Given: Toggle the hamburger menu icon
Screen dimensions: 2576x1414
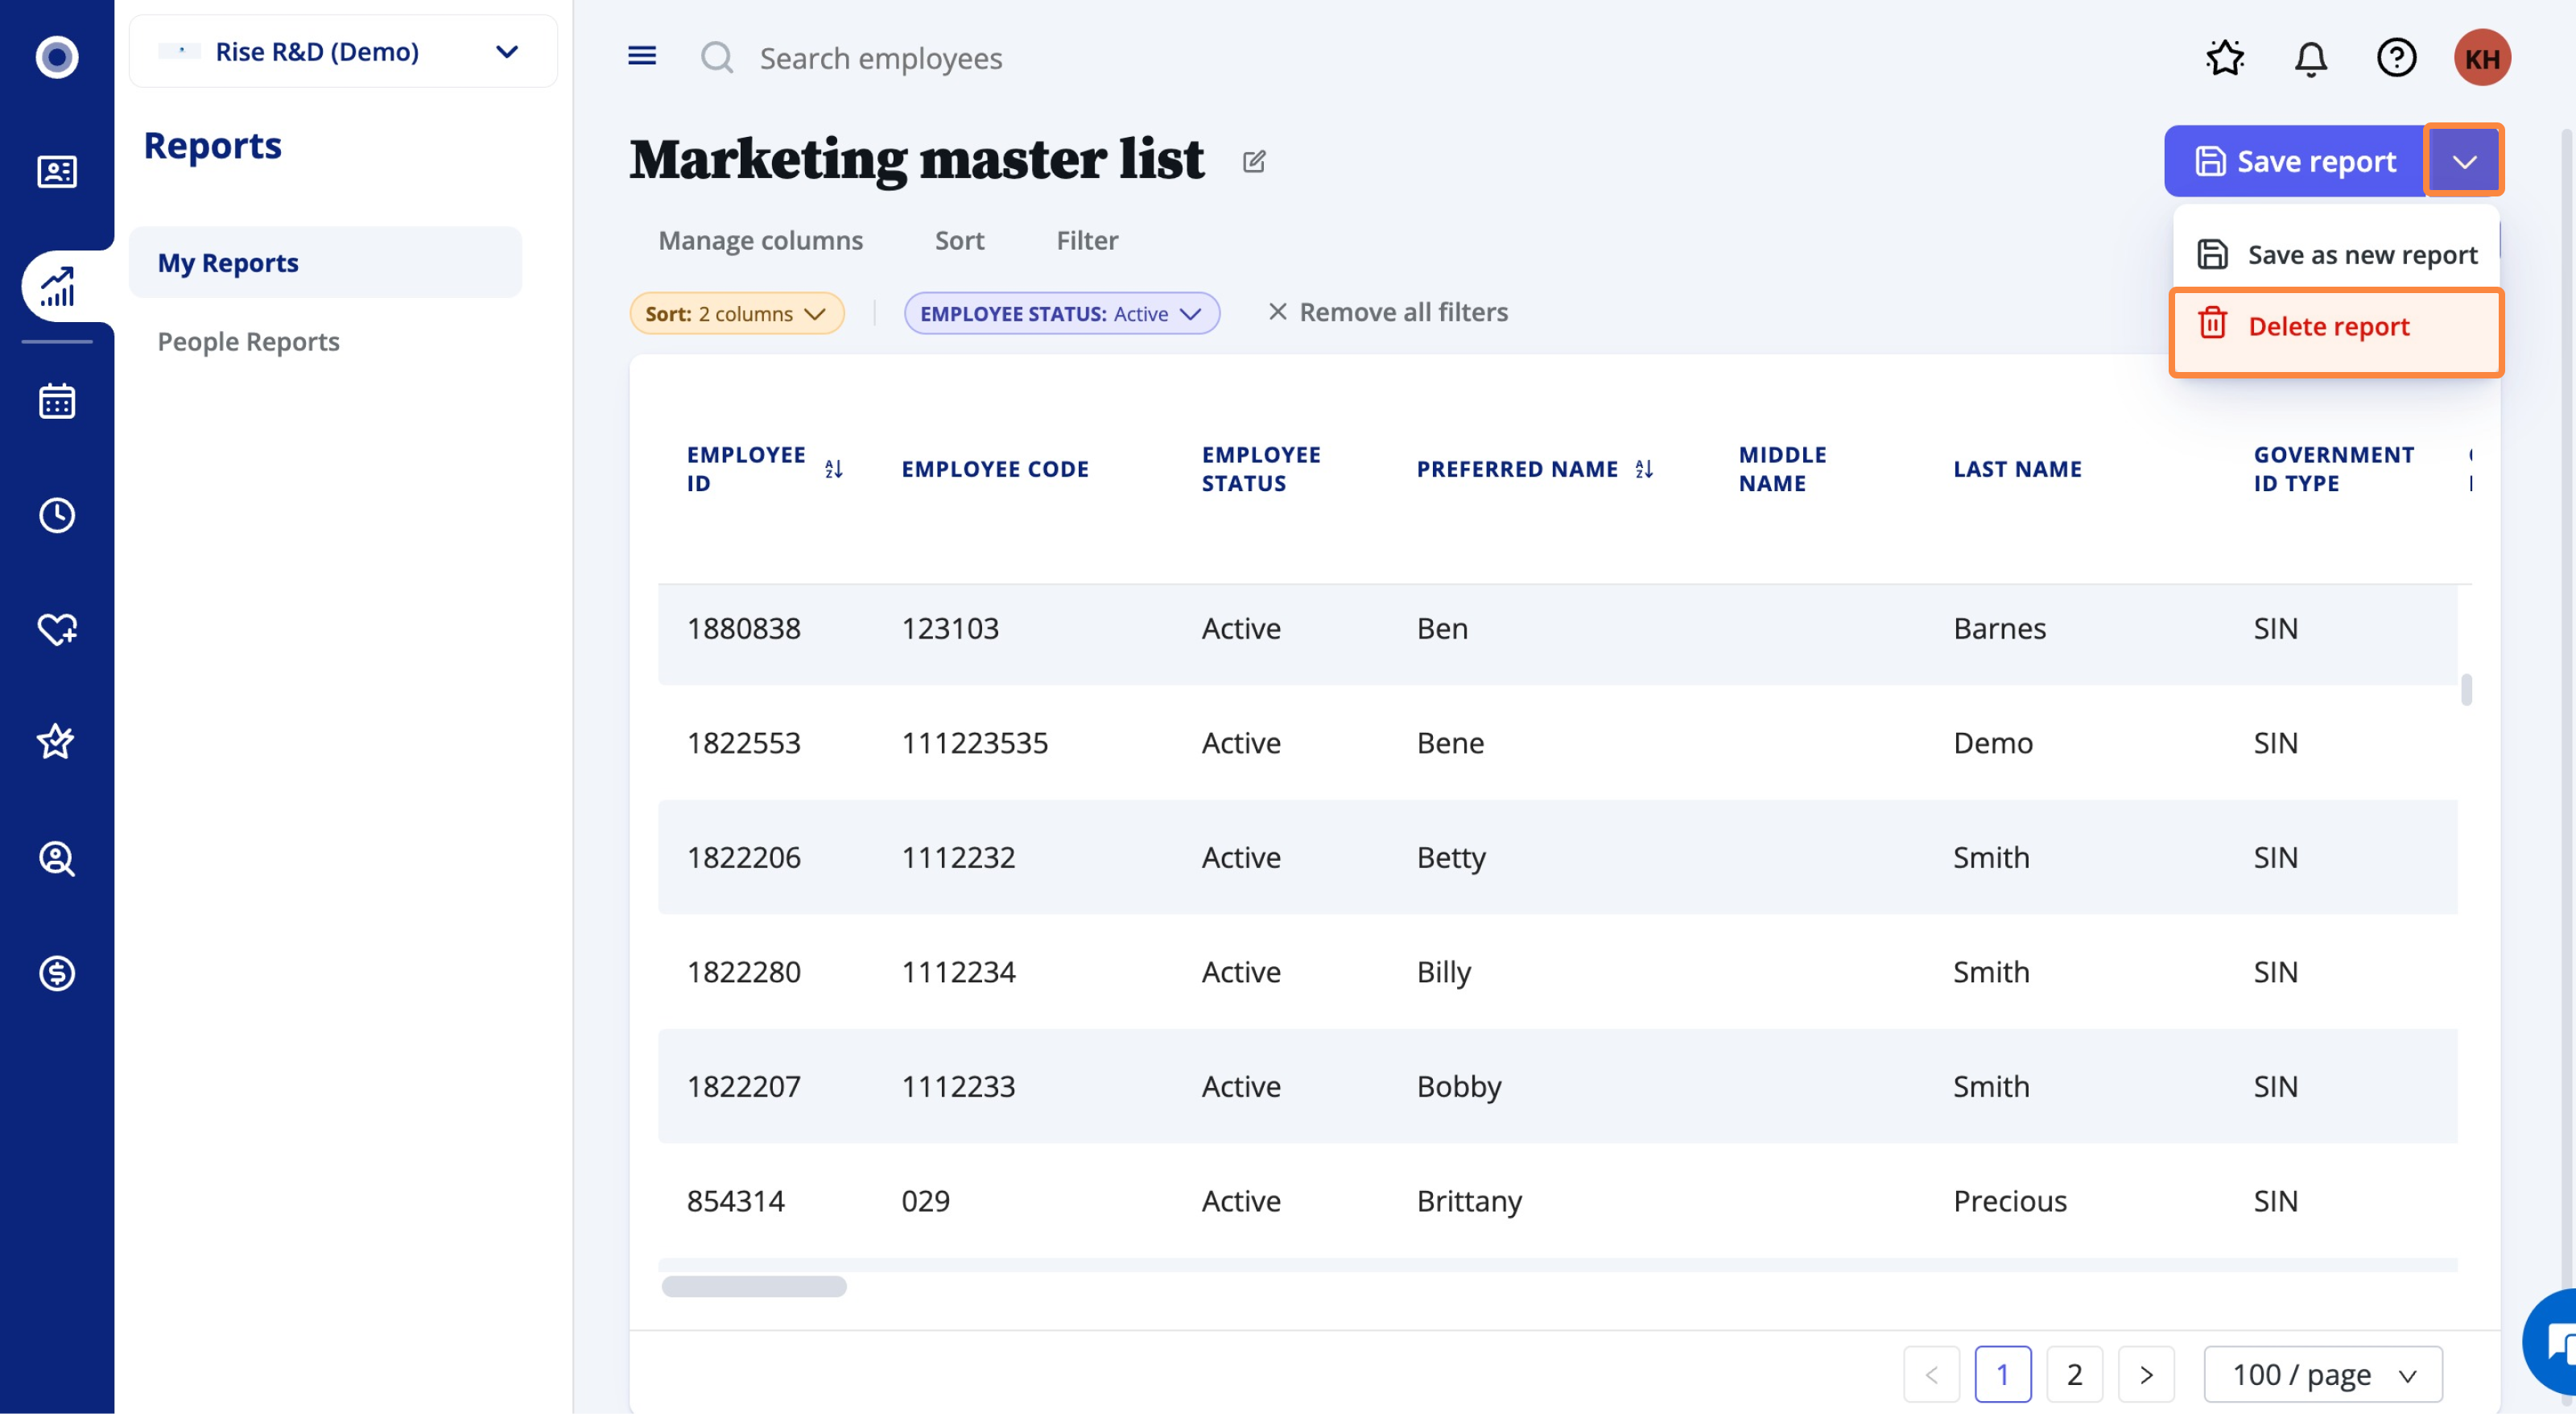Looking at the screenshot, I should (x=642, y=56).
